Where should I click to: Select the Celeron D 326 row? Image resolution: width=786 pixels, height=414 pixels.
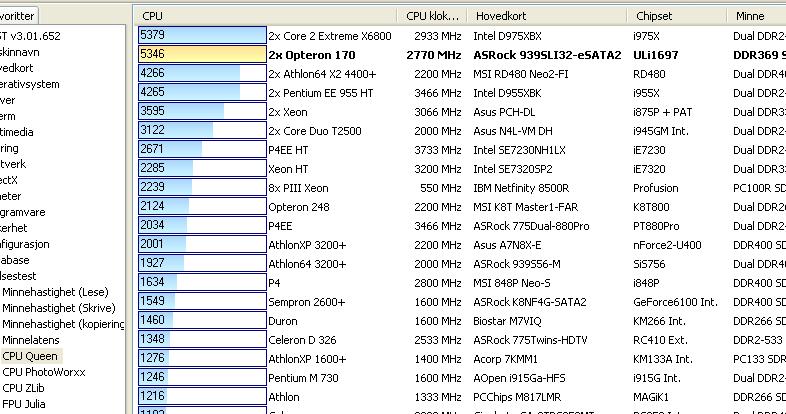302,340
